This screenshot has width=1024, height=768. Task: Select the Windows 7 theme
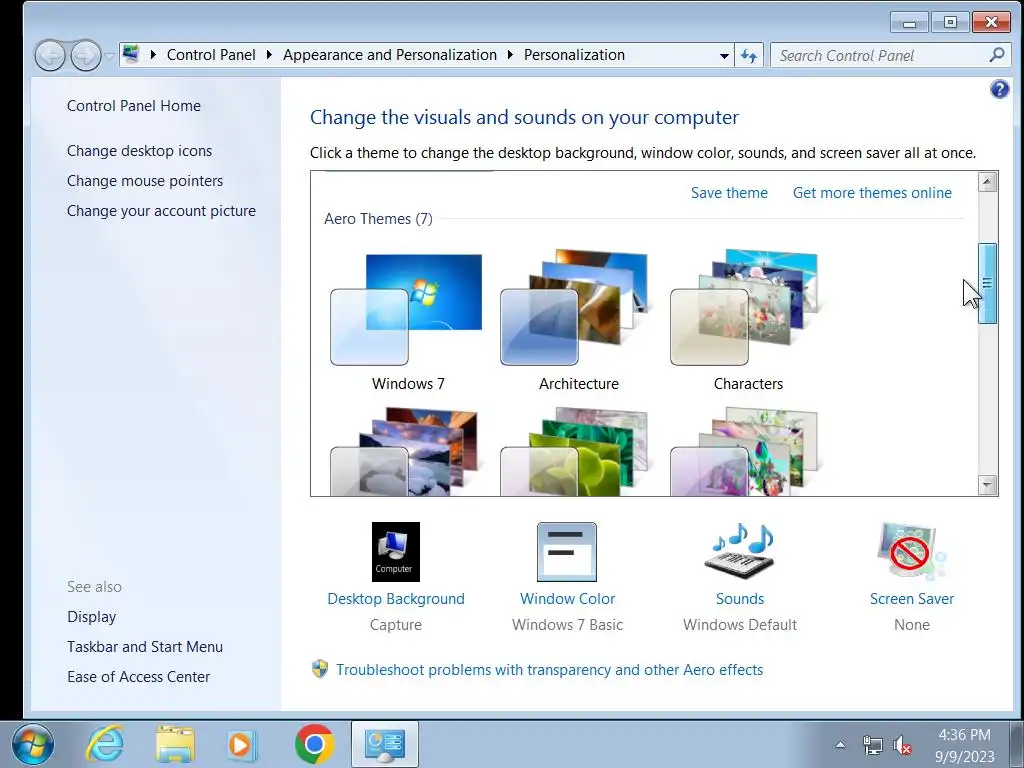(408, 320)
